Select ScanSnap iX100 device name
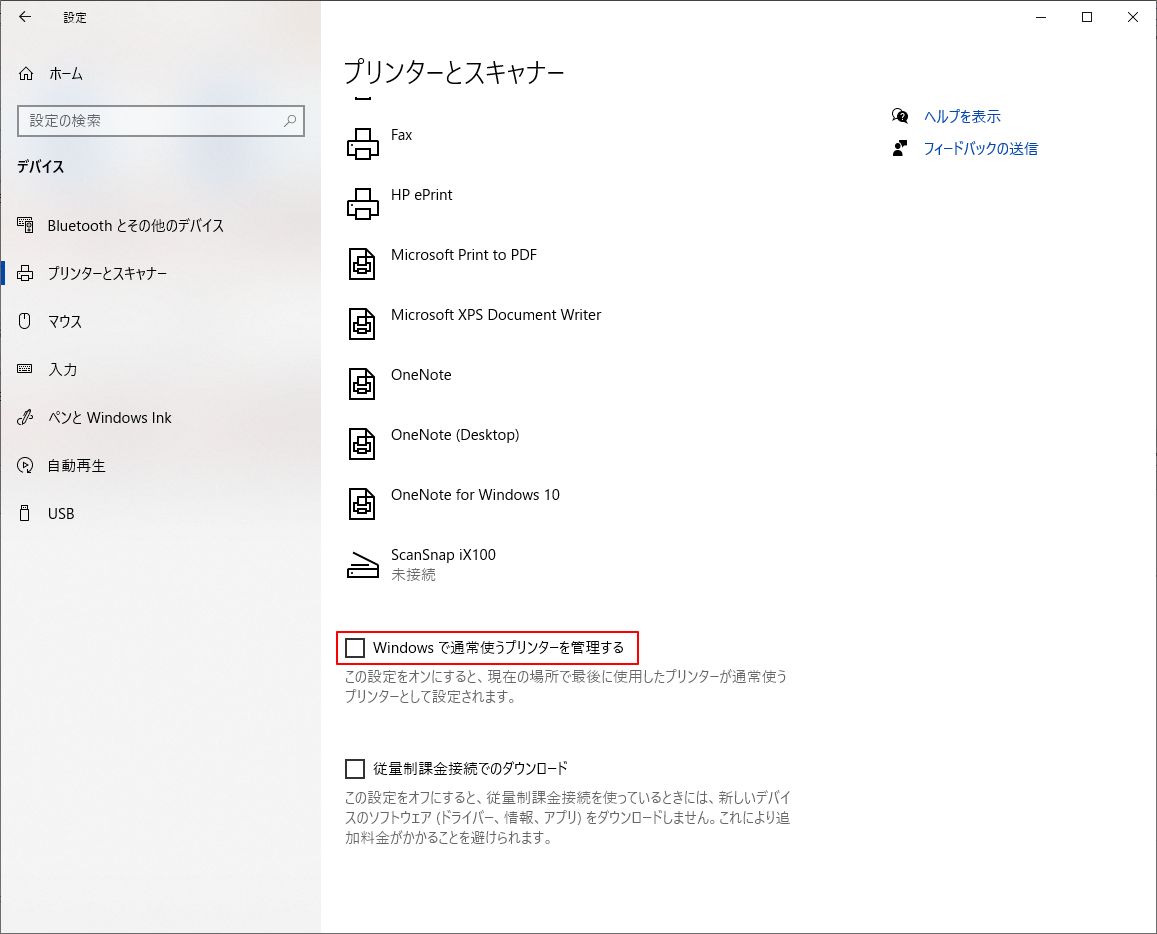 pos(443,555)
